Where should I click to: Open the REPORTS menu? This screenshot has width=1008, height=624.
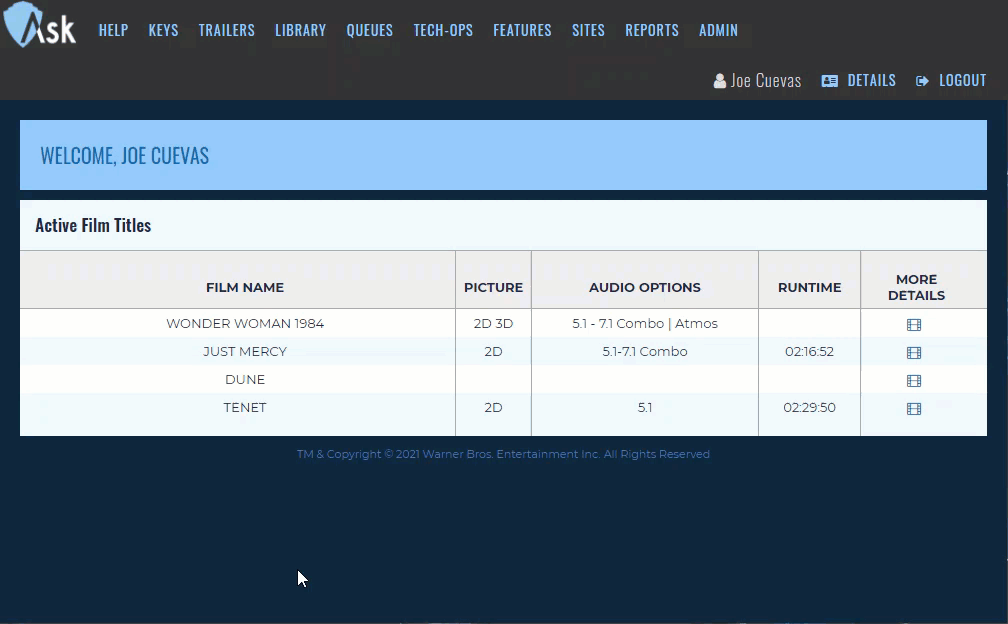[x=652, y=30]
